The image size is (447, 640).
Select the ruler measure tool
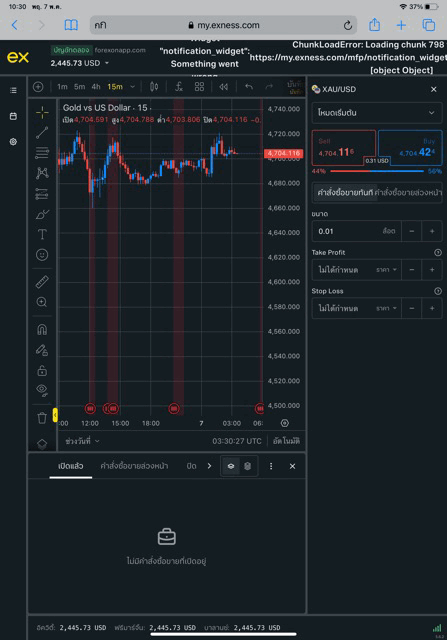(42, 282)
